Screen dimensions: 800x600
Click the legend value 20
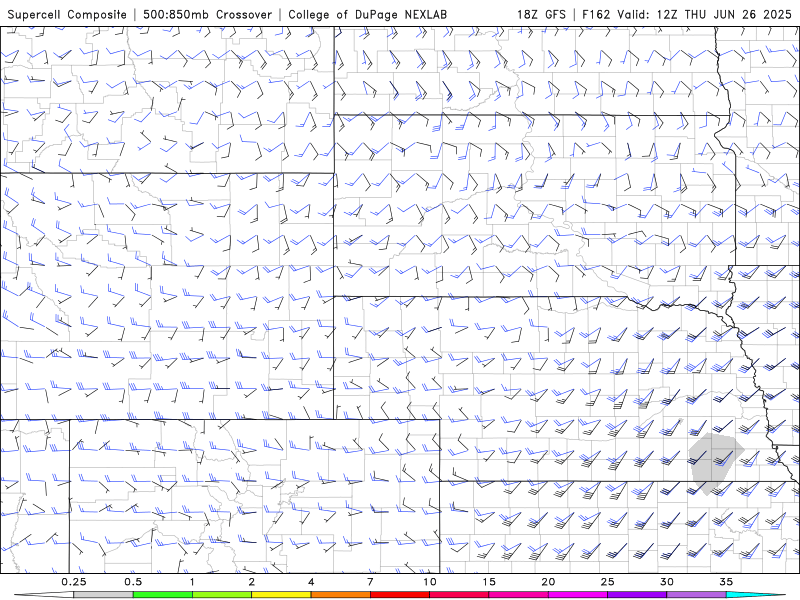pos(548,582)
